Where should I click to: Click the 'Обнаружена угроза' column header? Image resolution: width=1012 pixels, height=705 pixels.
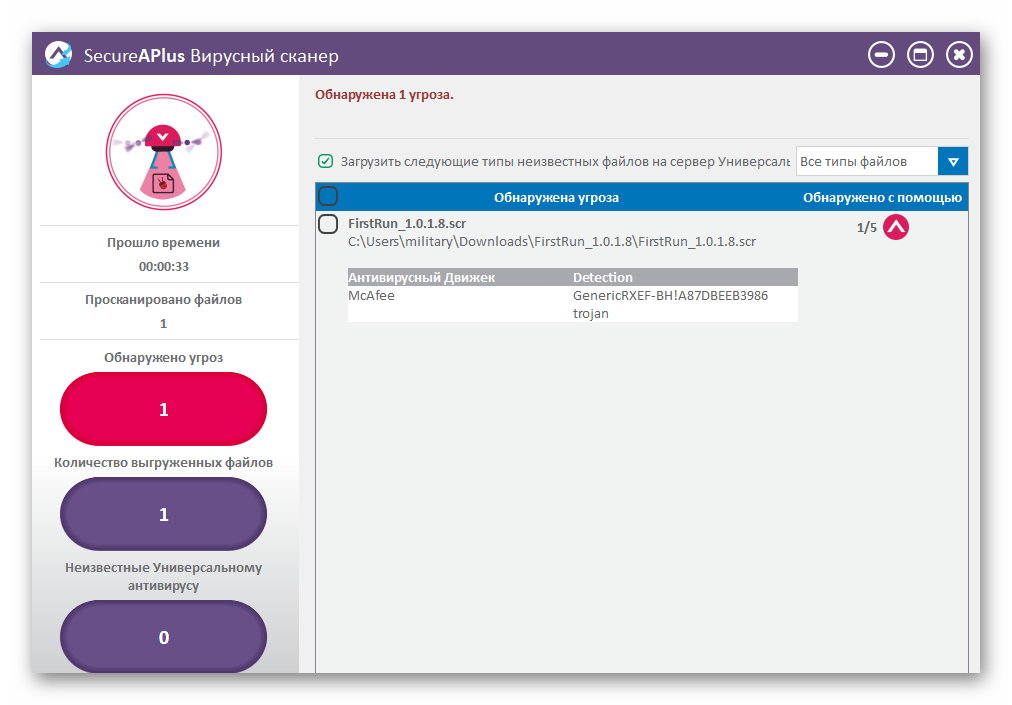click(556, 198)
